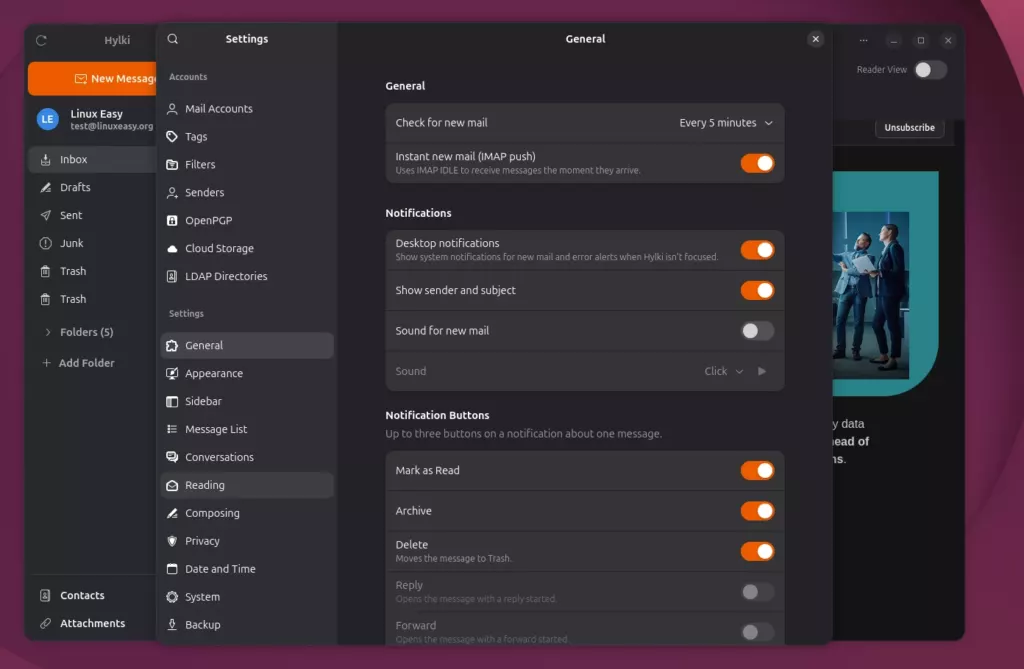Open Check for new mail interval dropdown
1024x669 pixels.
pos(726,123)
